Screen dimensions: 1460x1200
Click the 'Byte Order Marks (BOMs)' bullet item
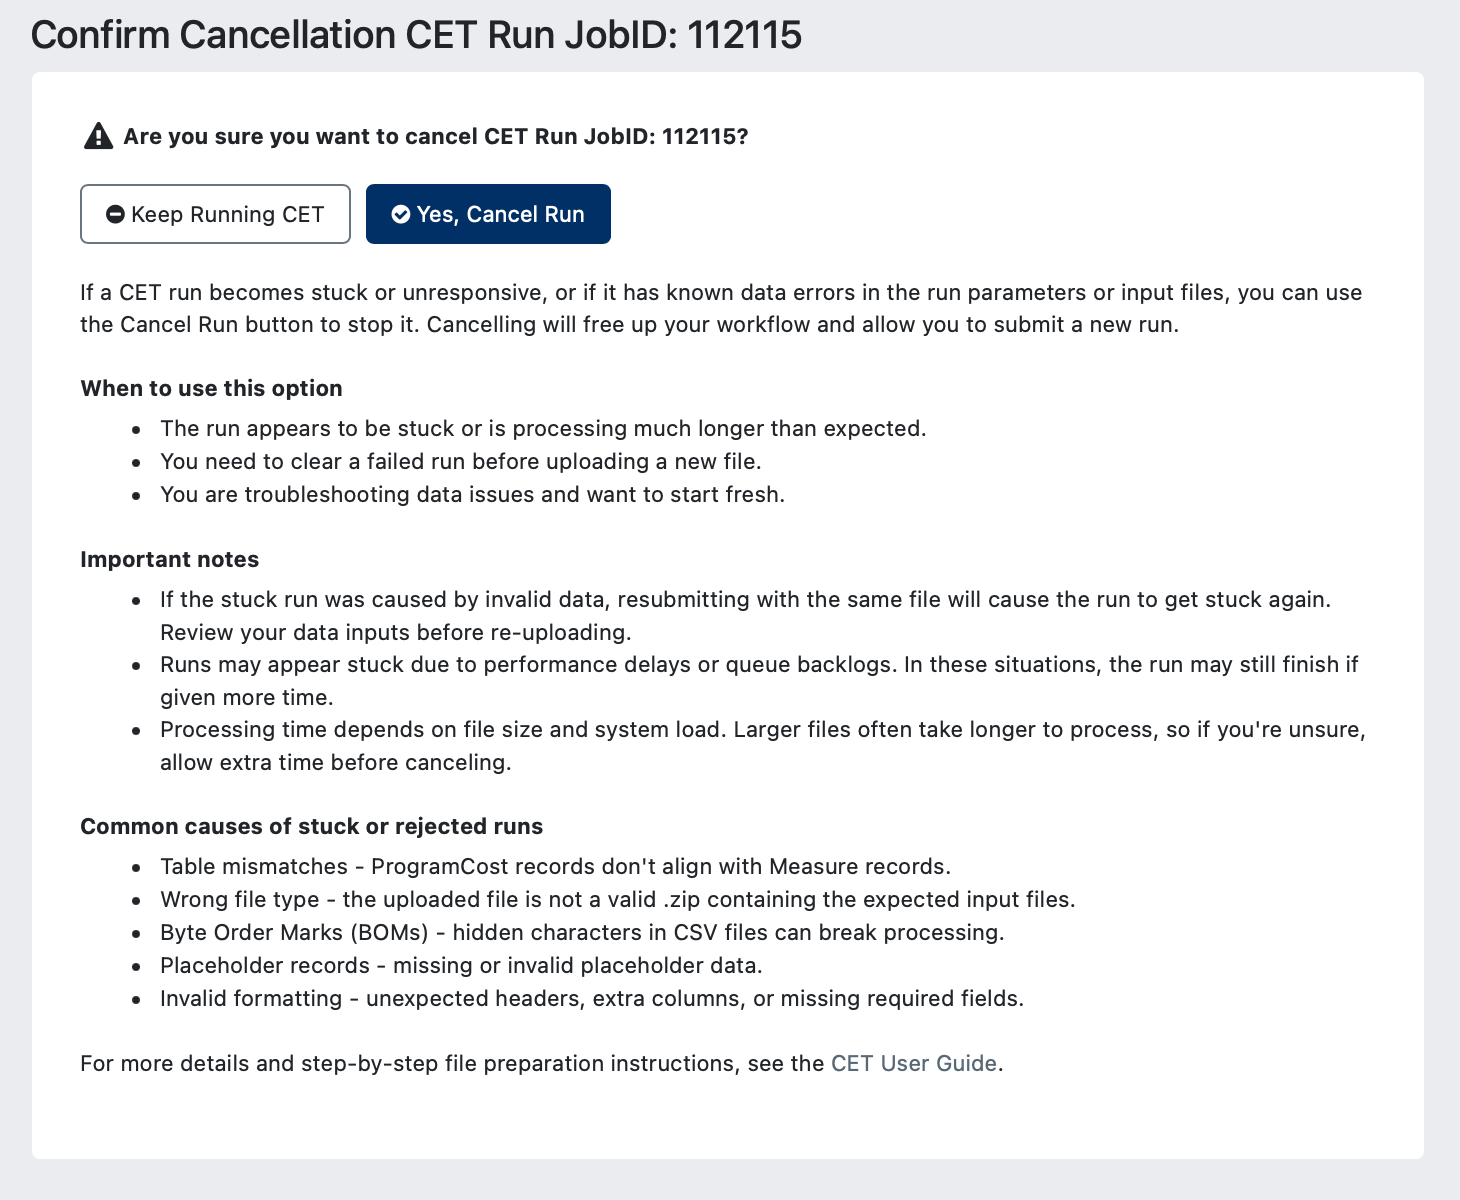[582, 932]
